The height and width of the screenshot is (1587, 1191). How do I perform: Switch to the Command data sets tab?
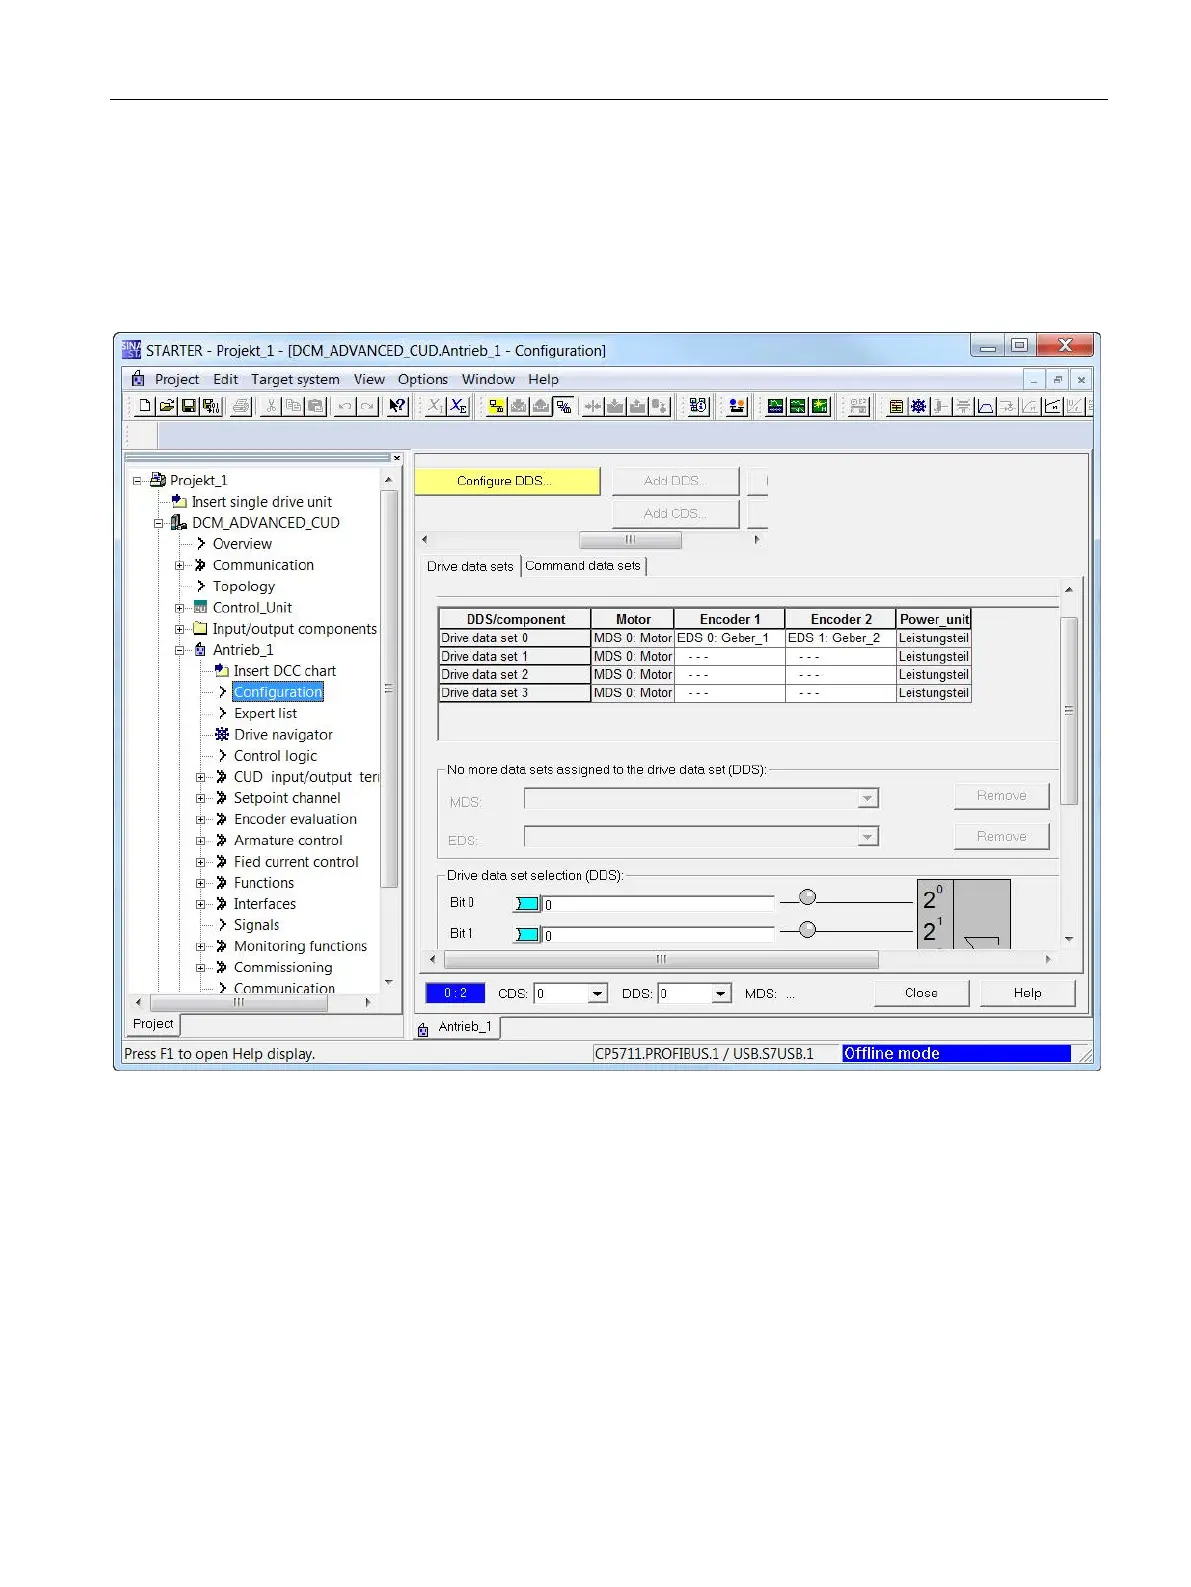583,566
